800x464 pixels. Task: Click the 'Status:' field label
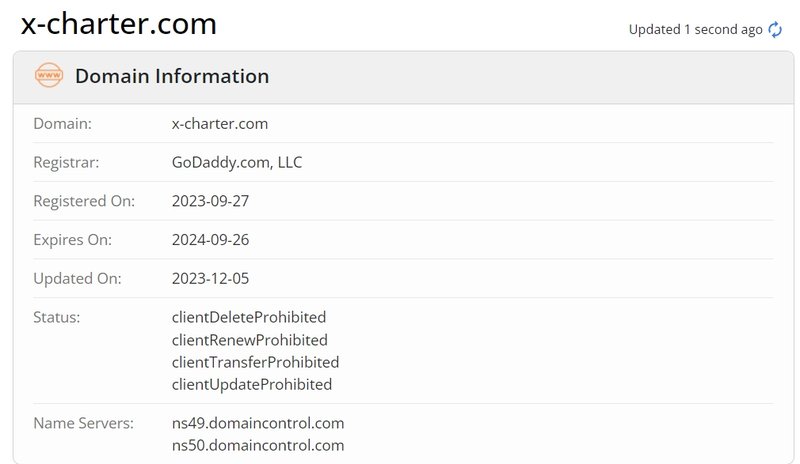57,317
